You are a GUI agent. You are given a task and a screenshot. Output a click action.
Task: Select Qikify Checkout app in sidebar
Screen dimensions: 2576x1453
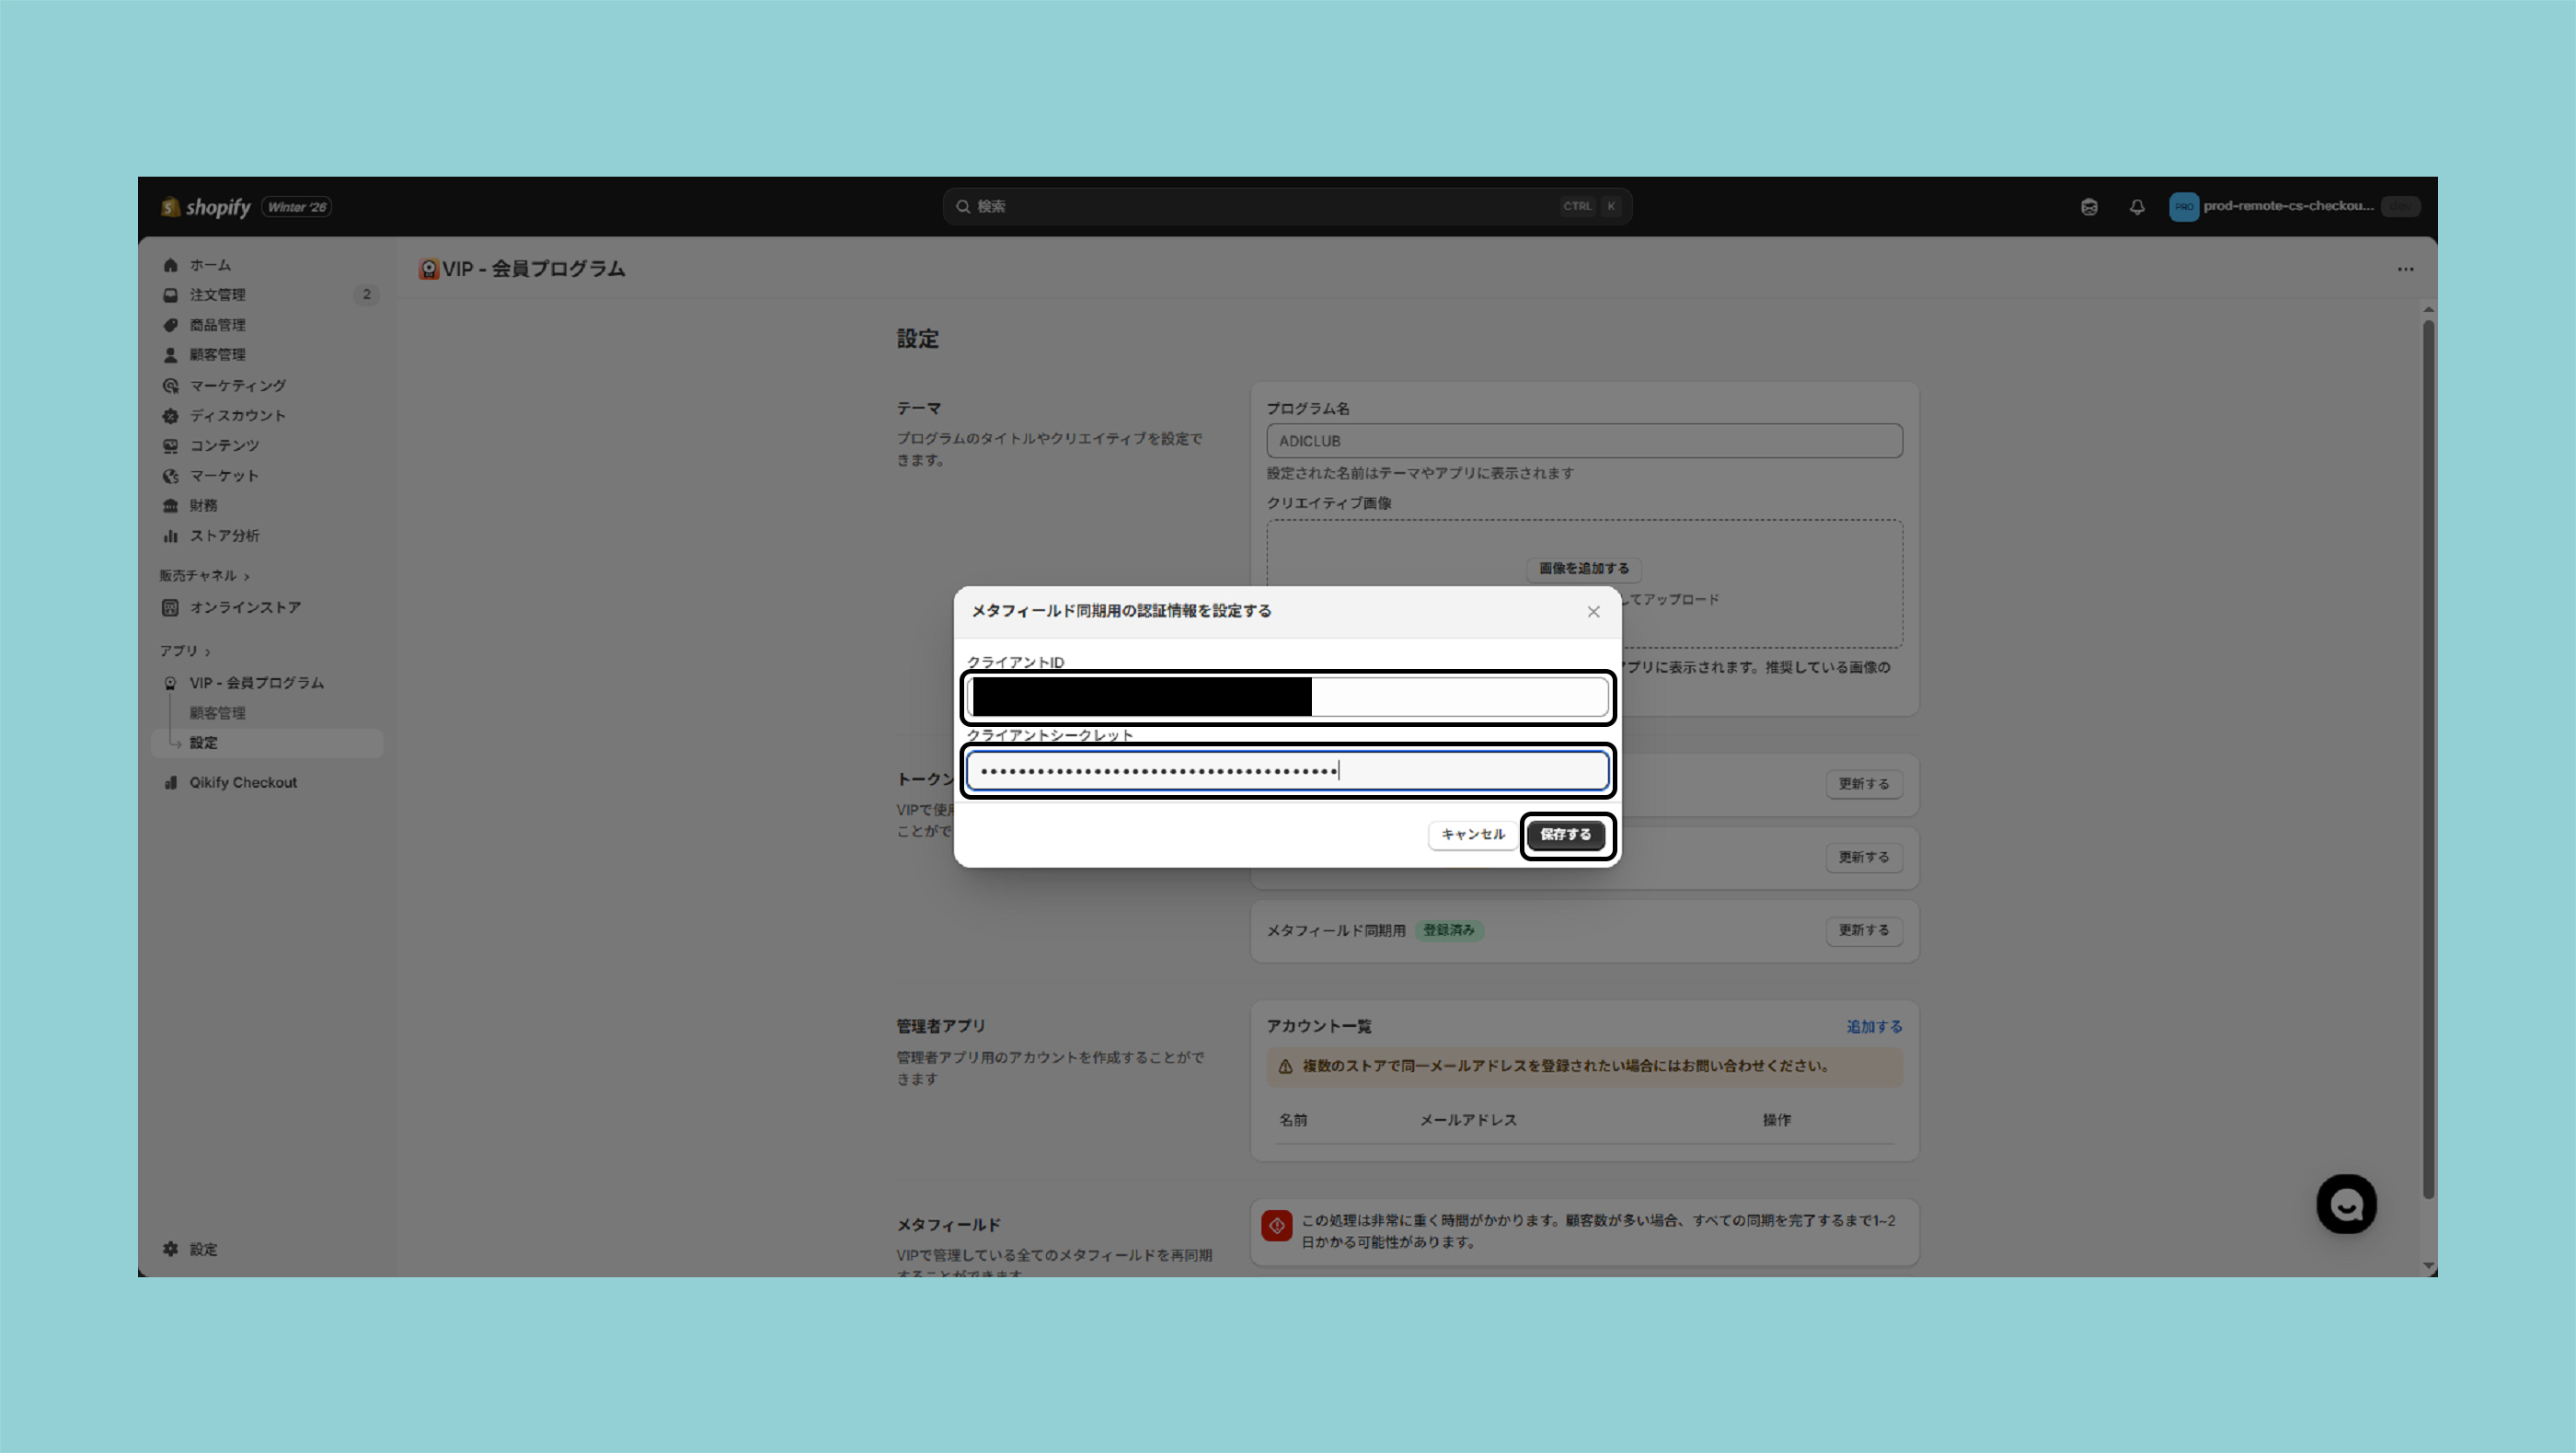tap(243, 783)
